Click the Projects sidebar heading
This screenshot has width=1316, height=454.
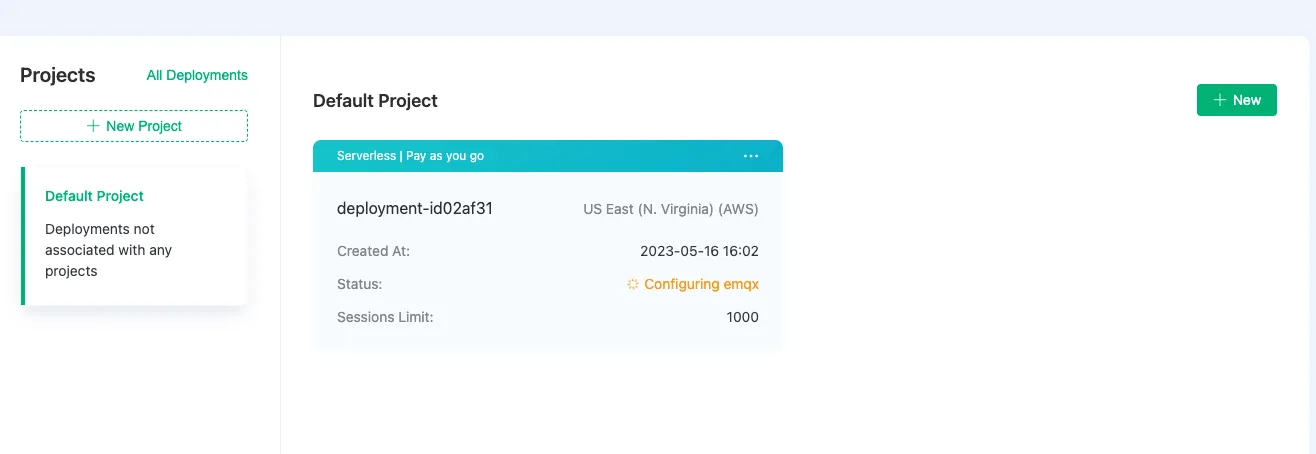click(x=58, y=75)
